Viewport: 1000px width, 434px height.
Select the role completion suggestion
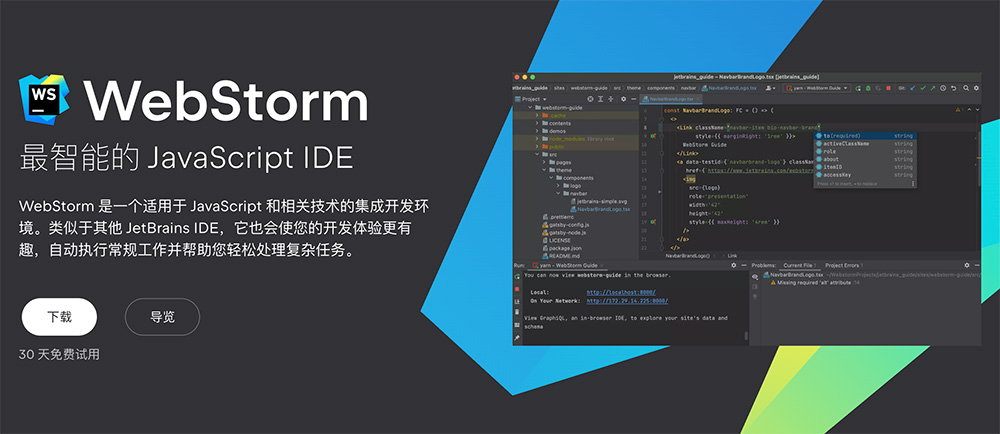(x=865, y=152)
